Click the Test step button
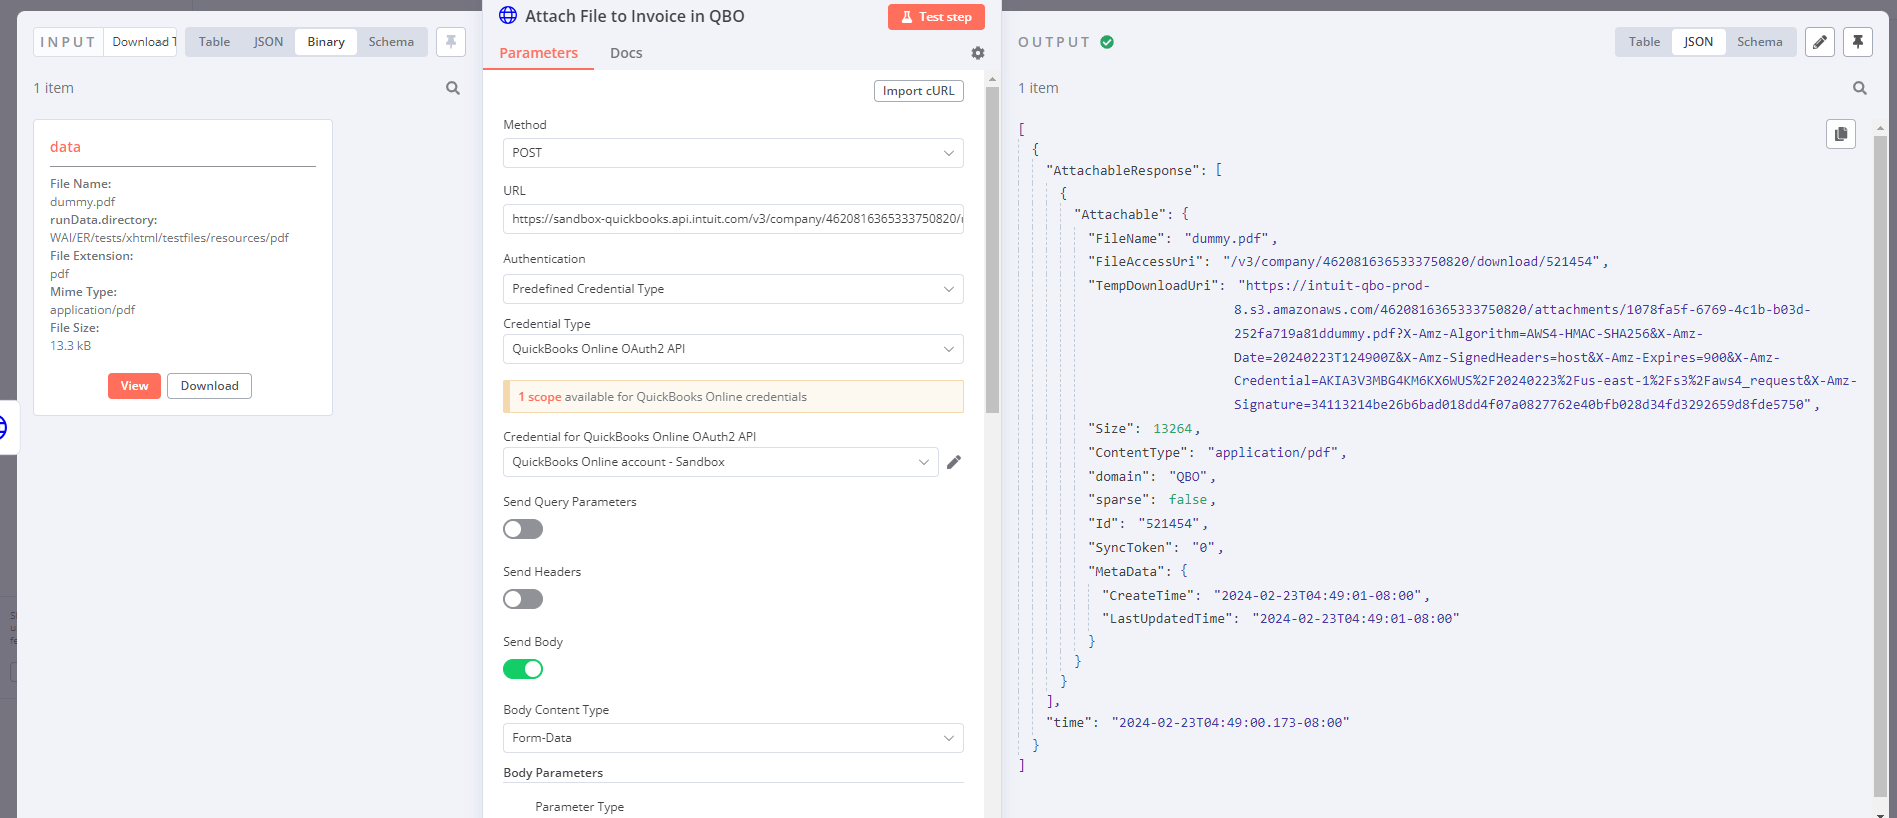Image resolution: width=1897 pixels, height=818 pixels. pyautogui.click(x=936, y=17)
